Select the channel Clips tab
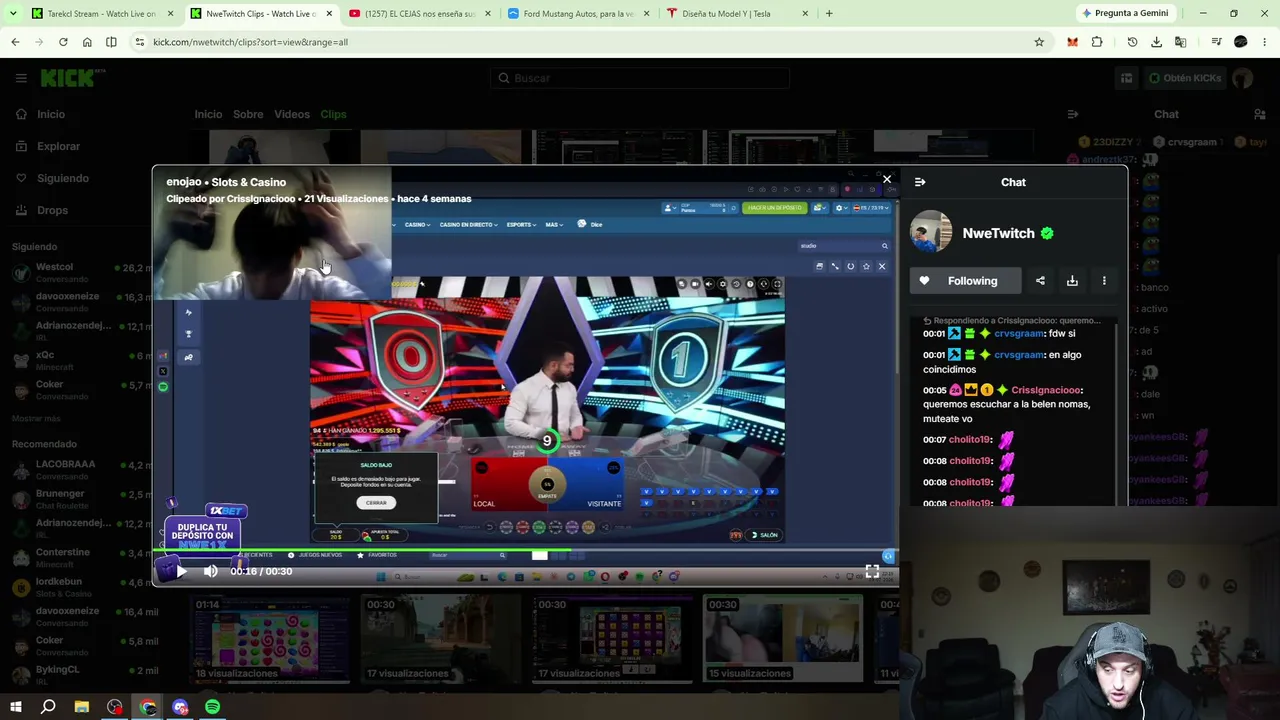 pyautogui.click(x=333, y=114)
